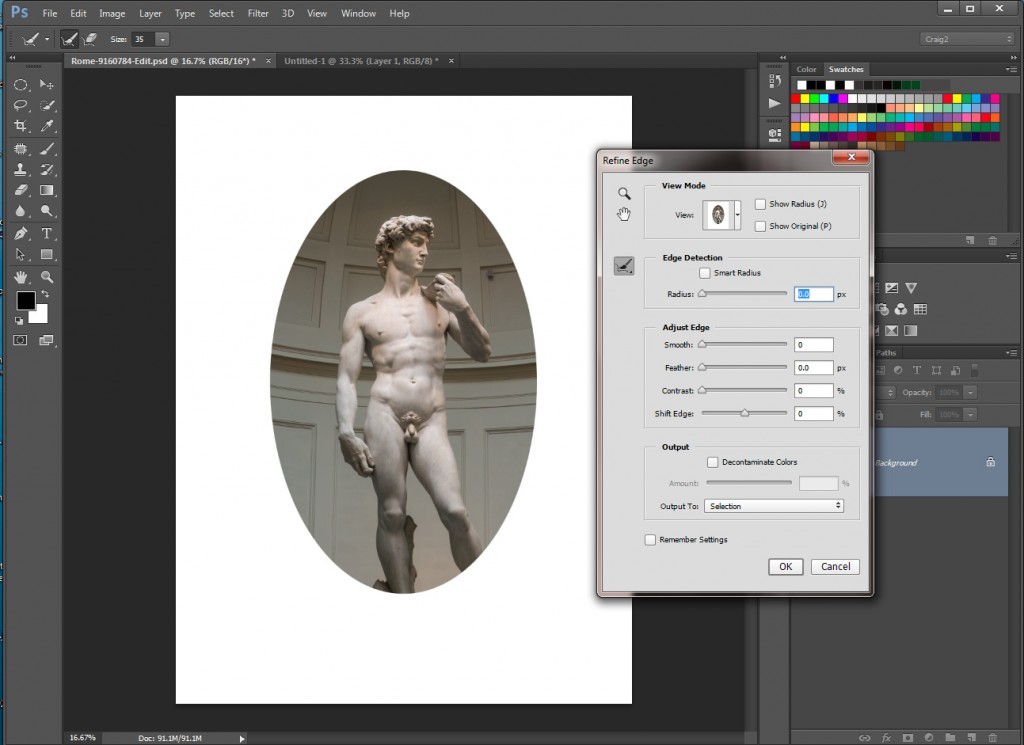Open brush Size dropdown arrow
The image size is (1024, 745).
[x=163, y=39]
